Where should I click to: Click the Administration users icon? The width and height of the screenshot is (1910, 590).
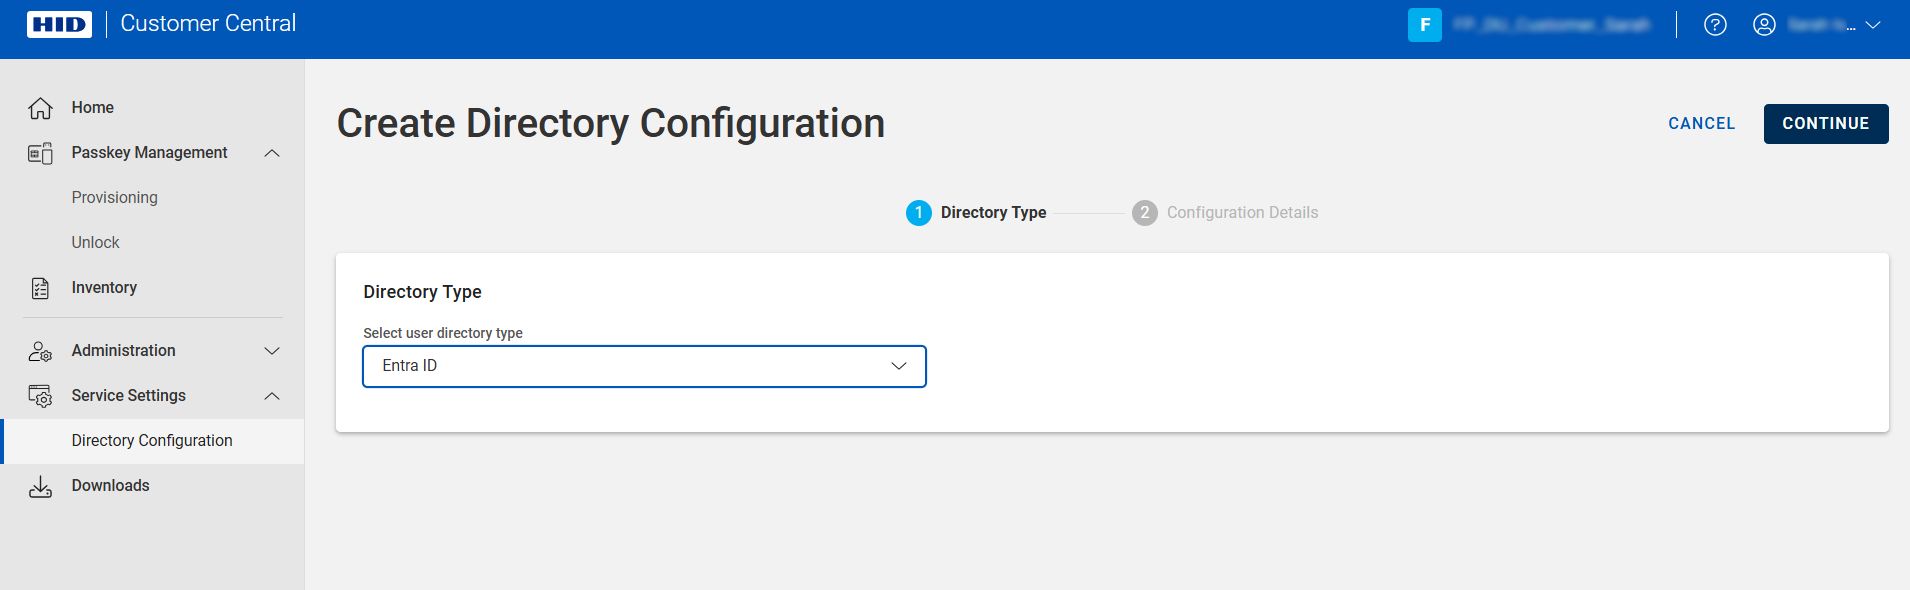coord(40,351)
